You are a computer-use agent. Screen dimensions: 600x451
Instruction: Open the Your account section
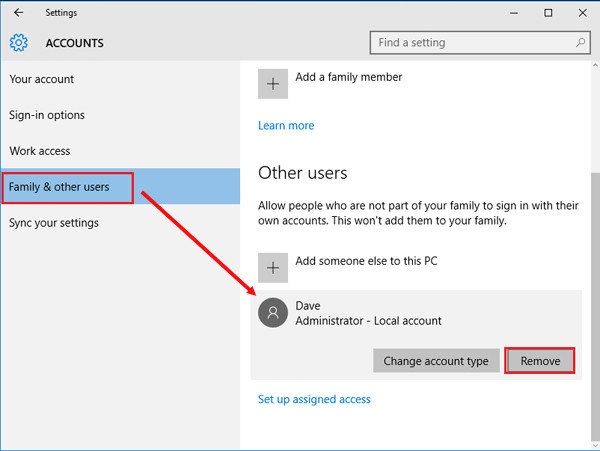(x=42, y=79)
